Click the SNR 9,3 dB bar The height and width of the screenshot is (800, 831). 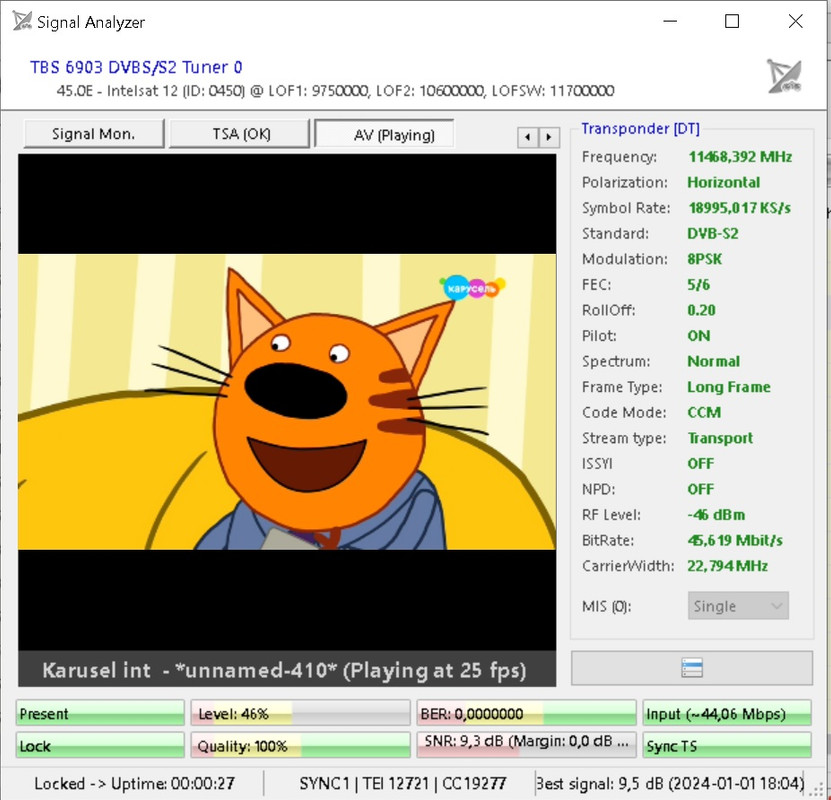tap(526, 745)
